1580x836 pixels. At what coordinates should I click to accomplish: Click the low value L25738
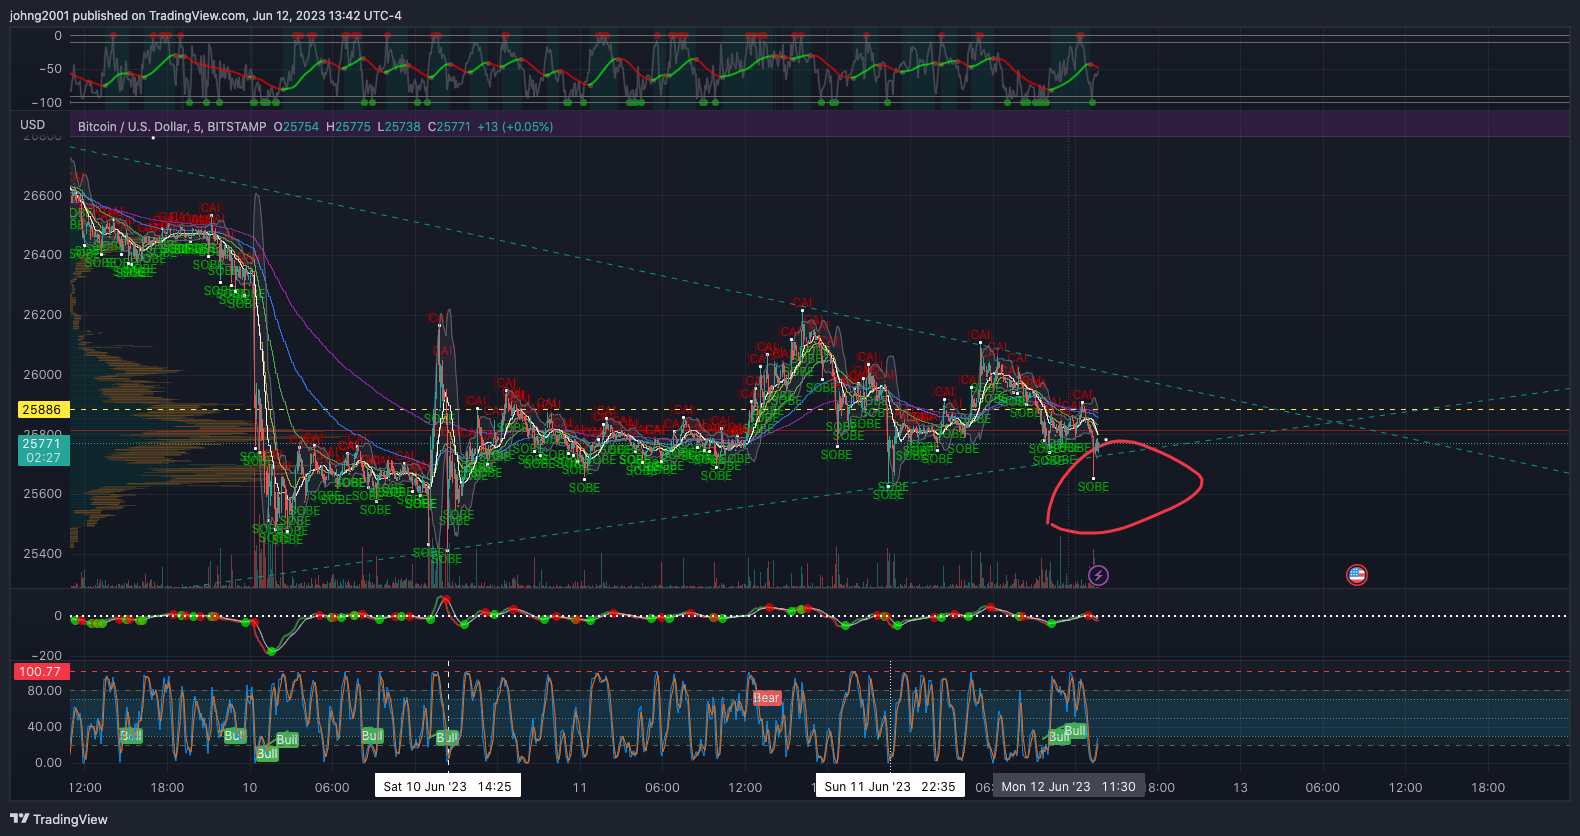click(399, 127)
